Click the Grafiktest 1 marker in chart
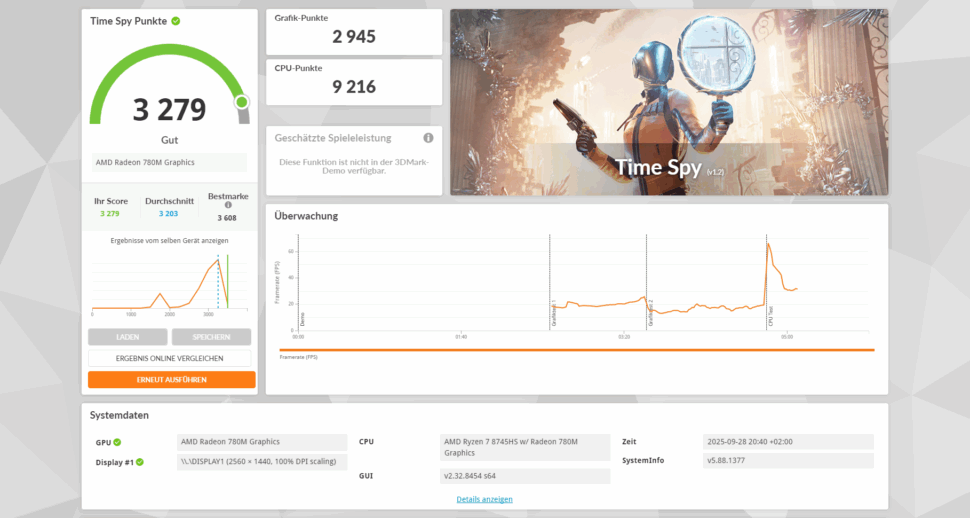Viewport: 970px width, 518px height. click(x=554, y=313)
